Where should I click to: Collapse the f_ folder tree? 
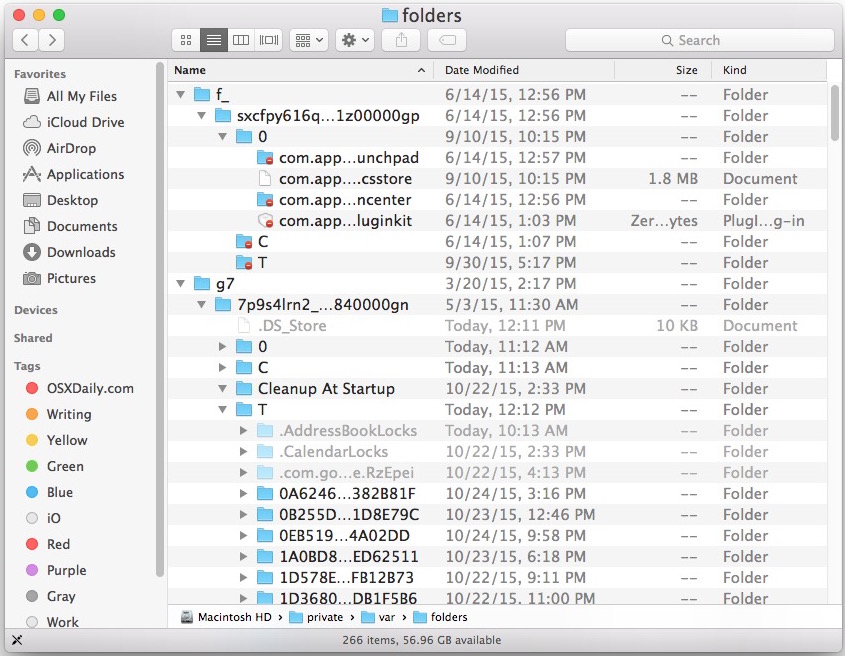point(180,94)
